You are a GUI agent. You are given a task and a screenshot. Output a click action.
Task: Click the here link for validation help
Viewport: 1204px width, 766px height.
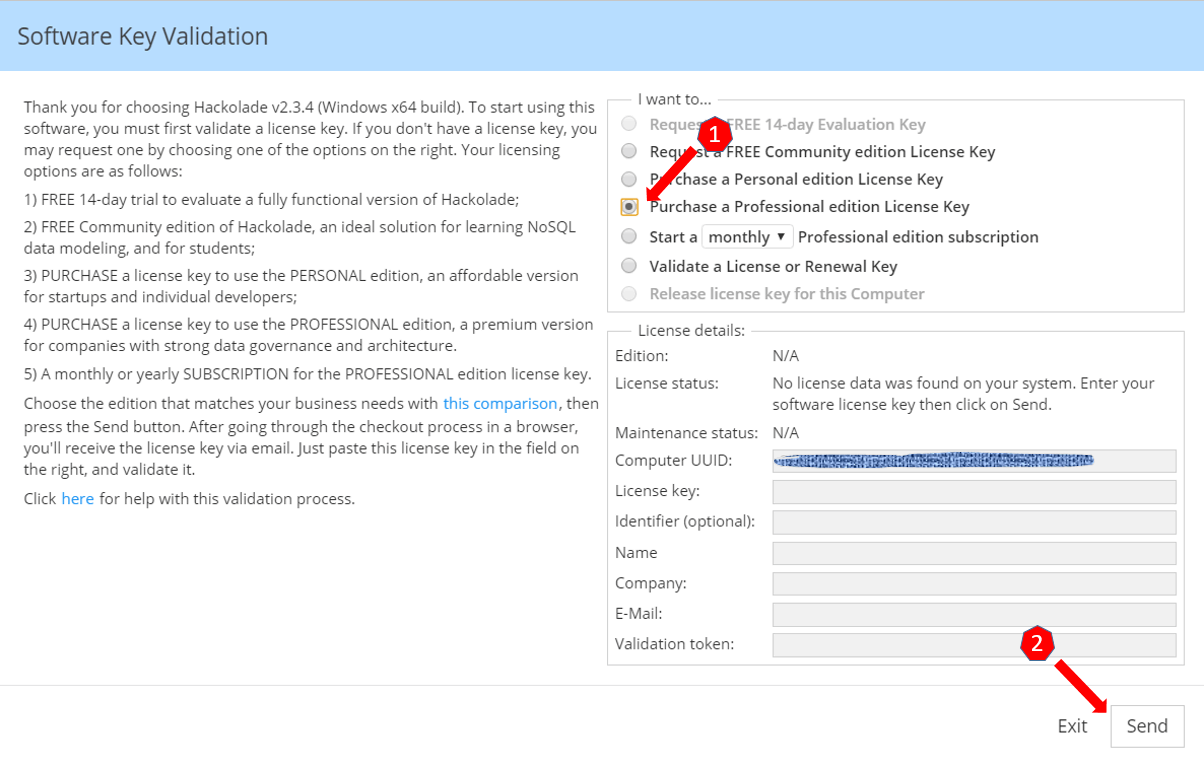point(78,498)
